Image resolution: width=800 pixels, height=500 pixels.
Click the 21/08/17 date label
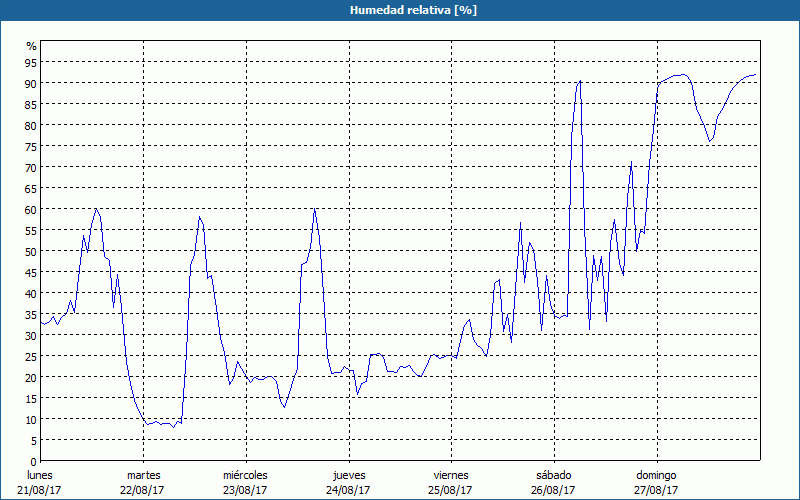pyautogui.click(x=40, y=490)
